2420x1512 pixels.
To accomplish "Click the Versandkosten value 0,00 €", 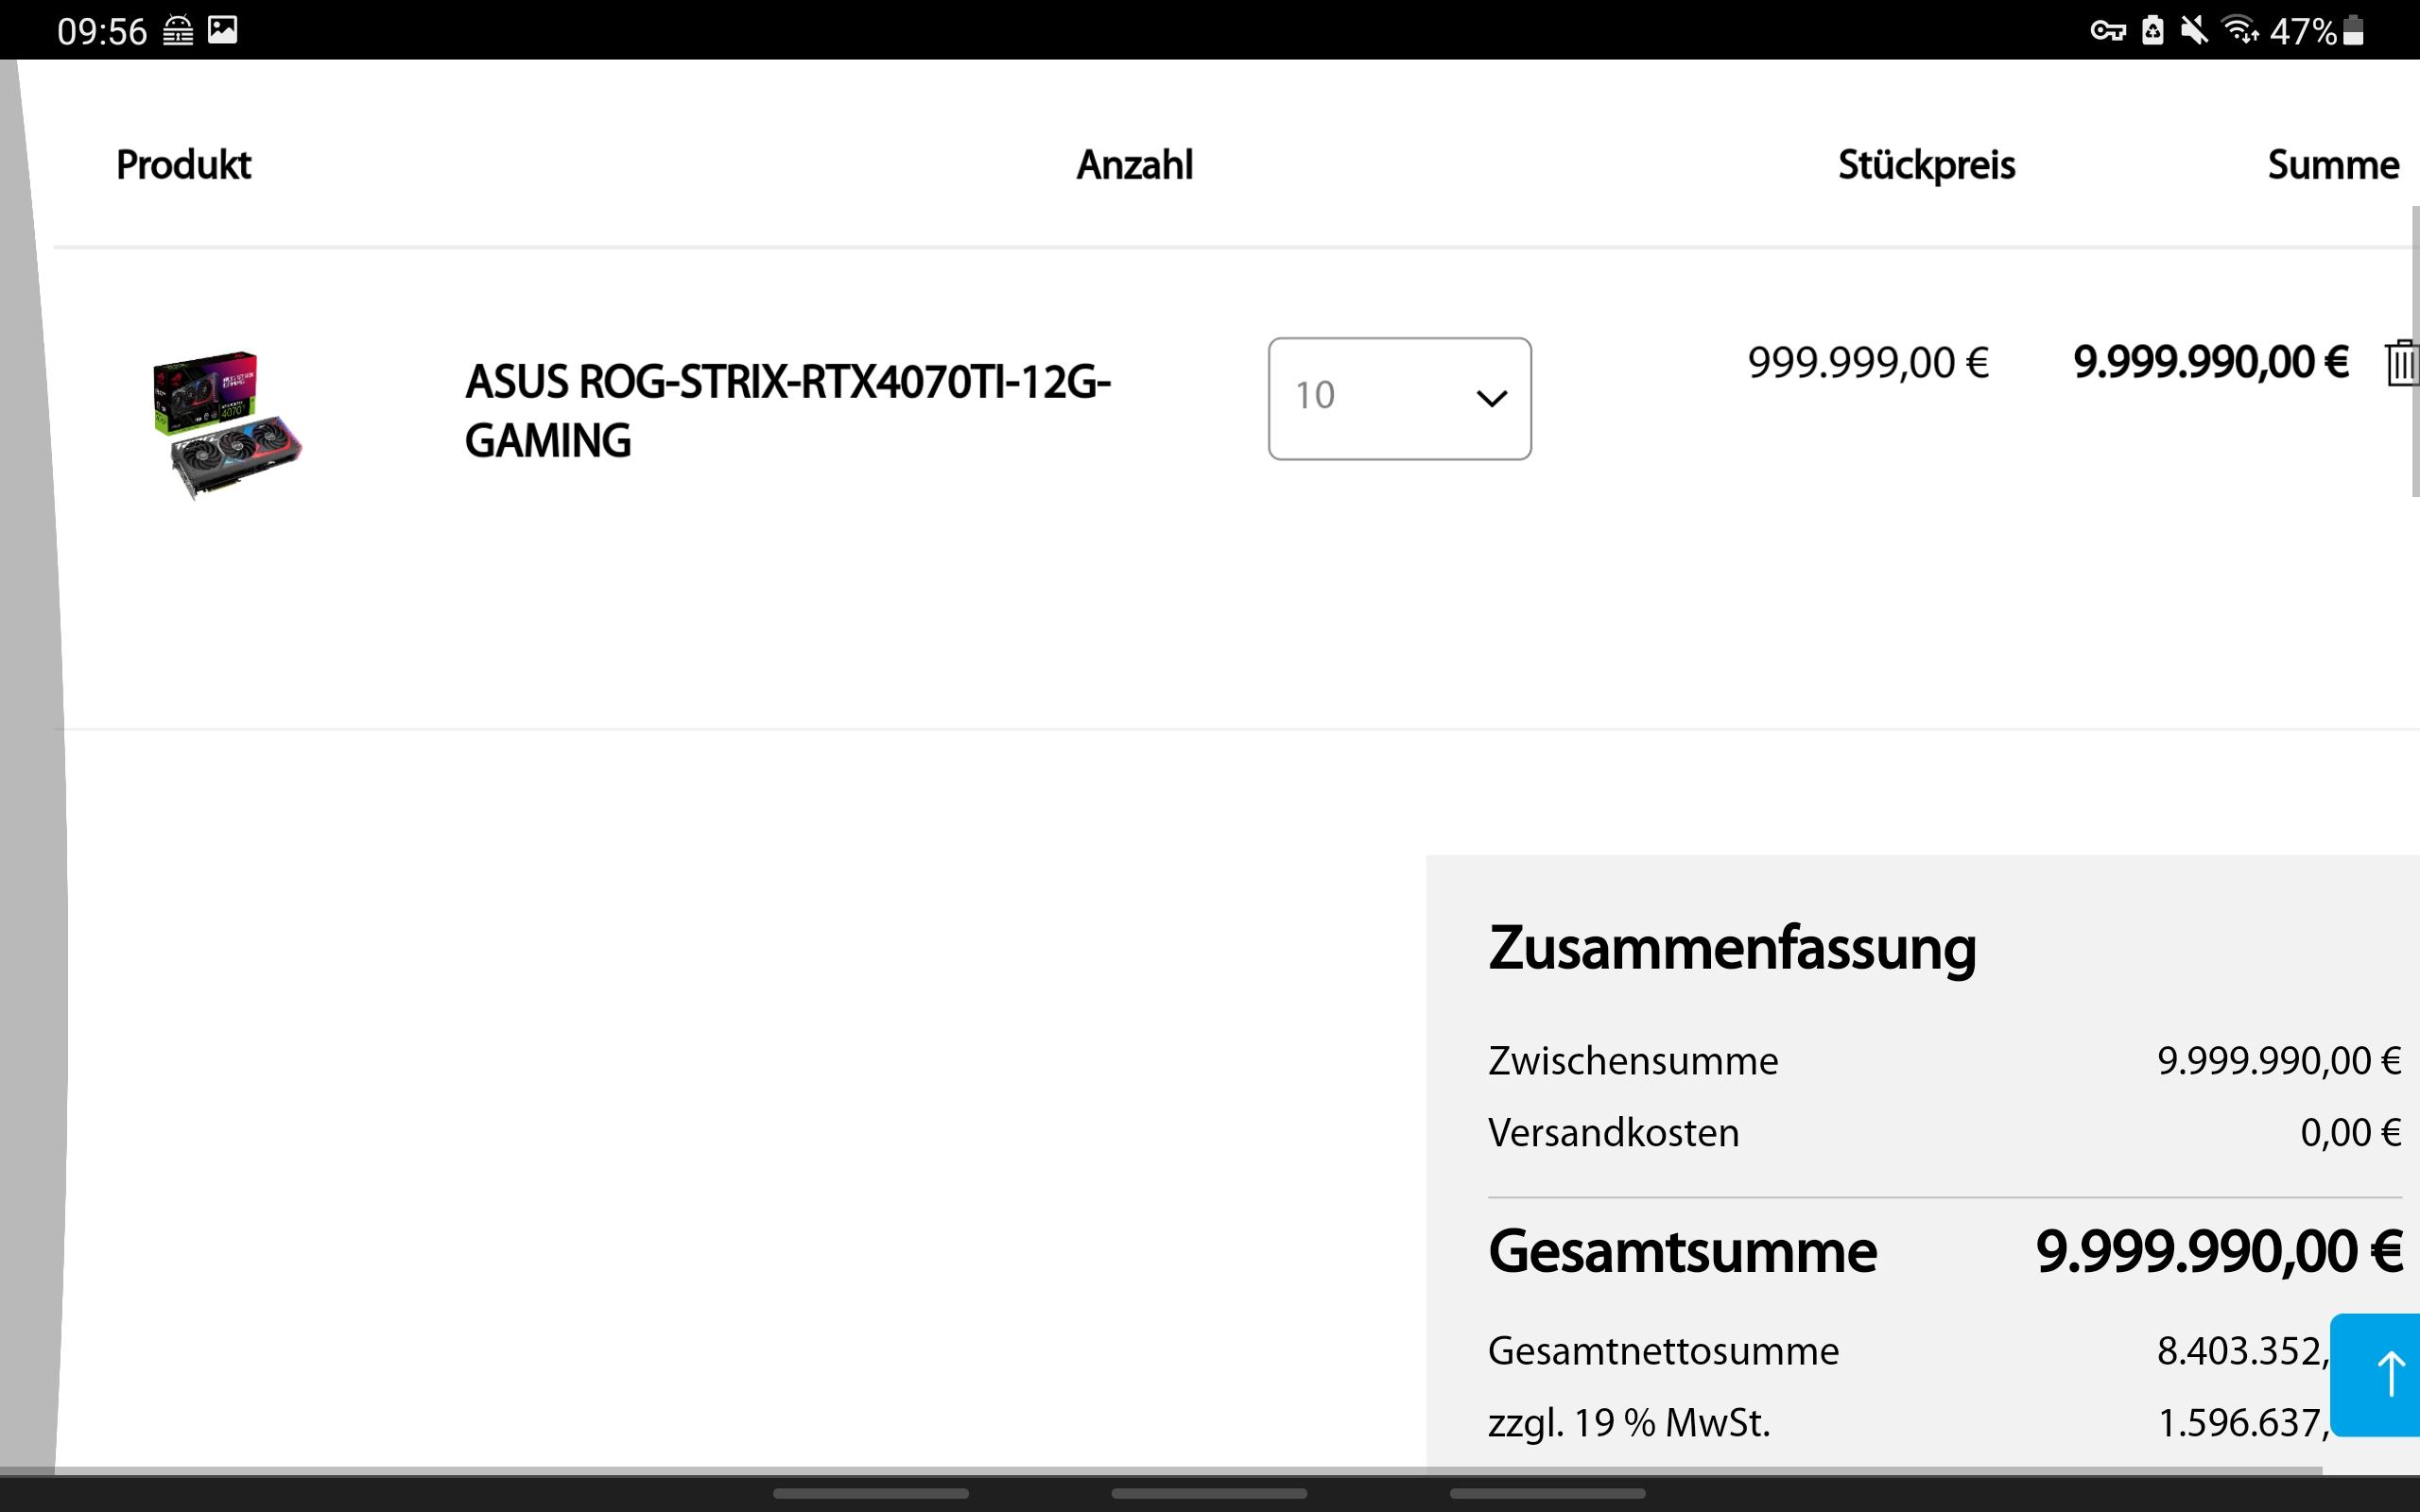I will [2351, 1133].
